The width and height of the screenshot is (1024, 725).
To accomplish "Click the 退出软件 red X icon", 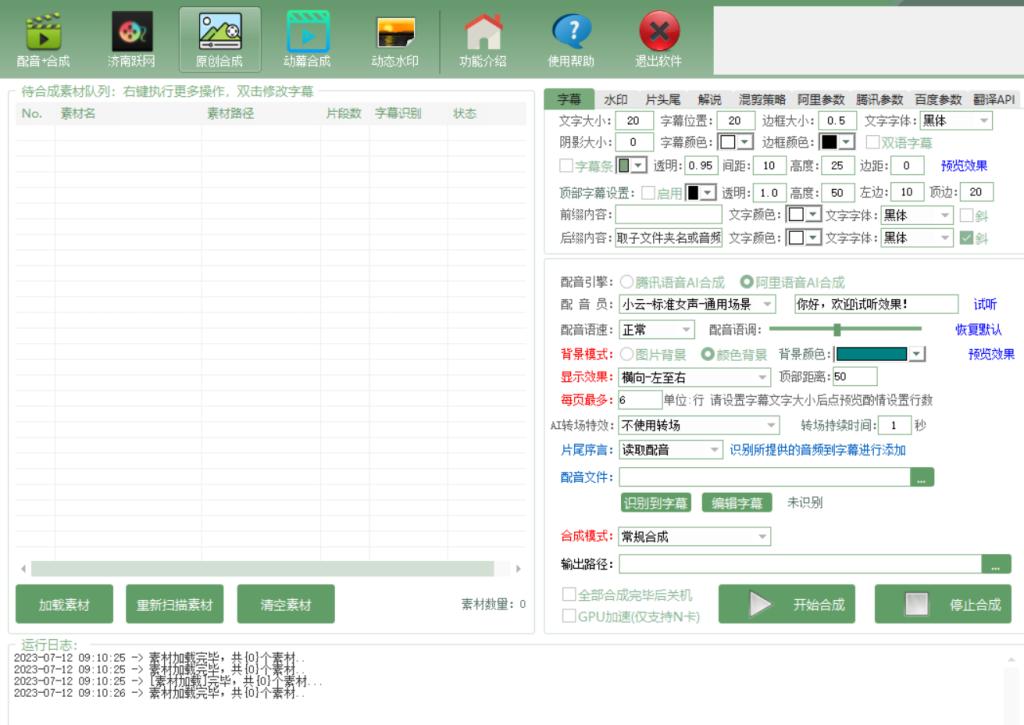I will (x=658, y=40).
